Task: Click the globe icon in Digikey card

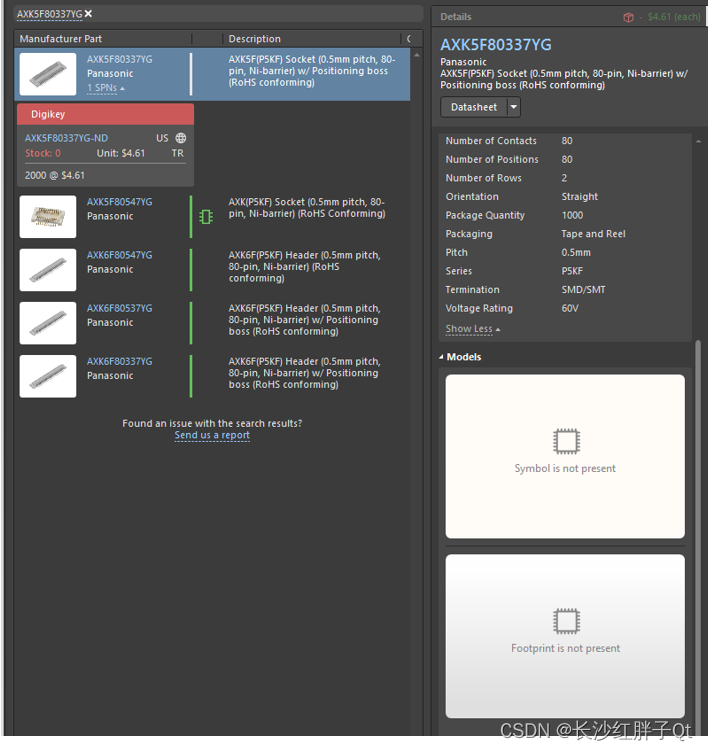Action: click(181, 139)
